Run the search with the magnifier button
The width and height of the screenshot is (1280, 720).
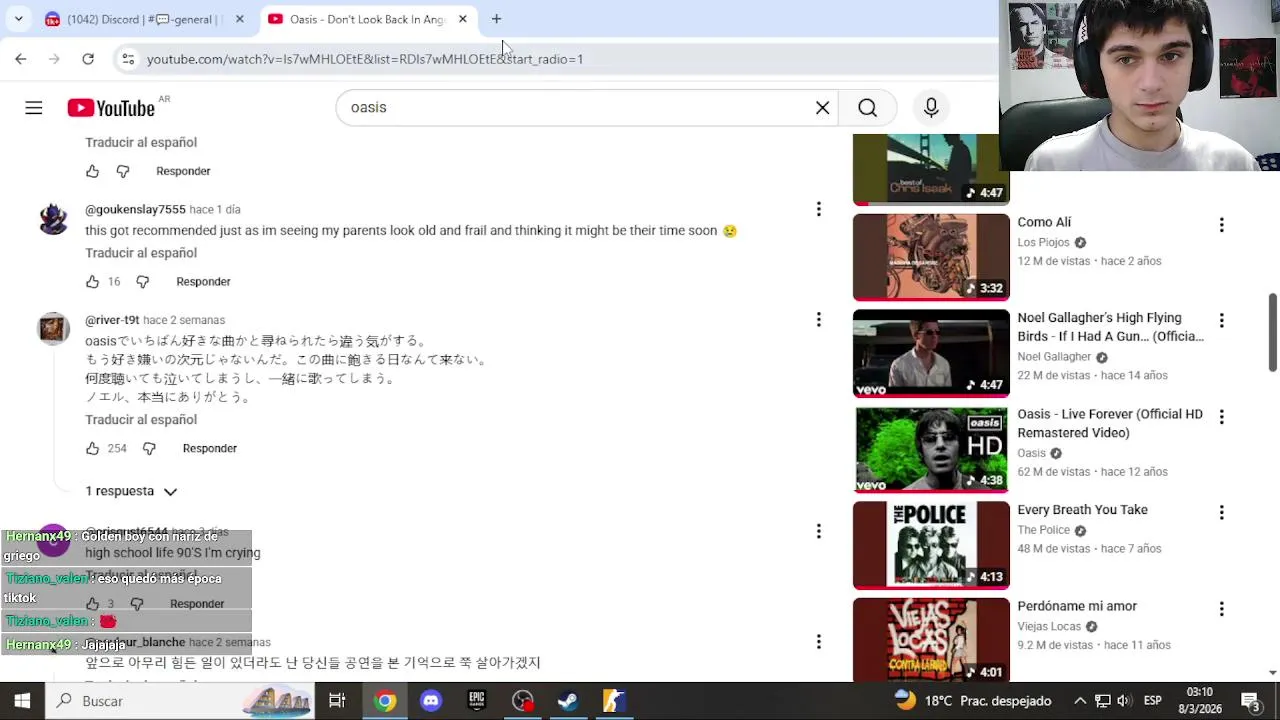point(867,108)
